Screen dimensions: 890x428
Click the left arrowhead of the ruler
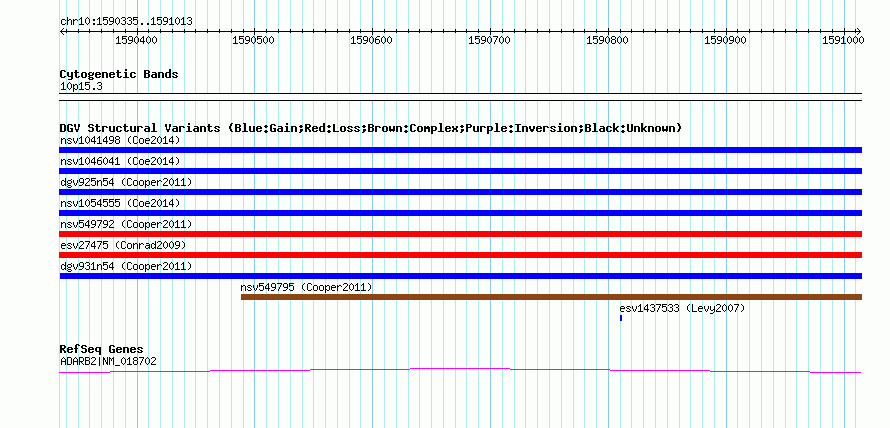(x=62, y=31)
